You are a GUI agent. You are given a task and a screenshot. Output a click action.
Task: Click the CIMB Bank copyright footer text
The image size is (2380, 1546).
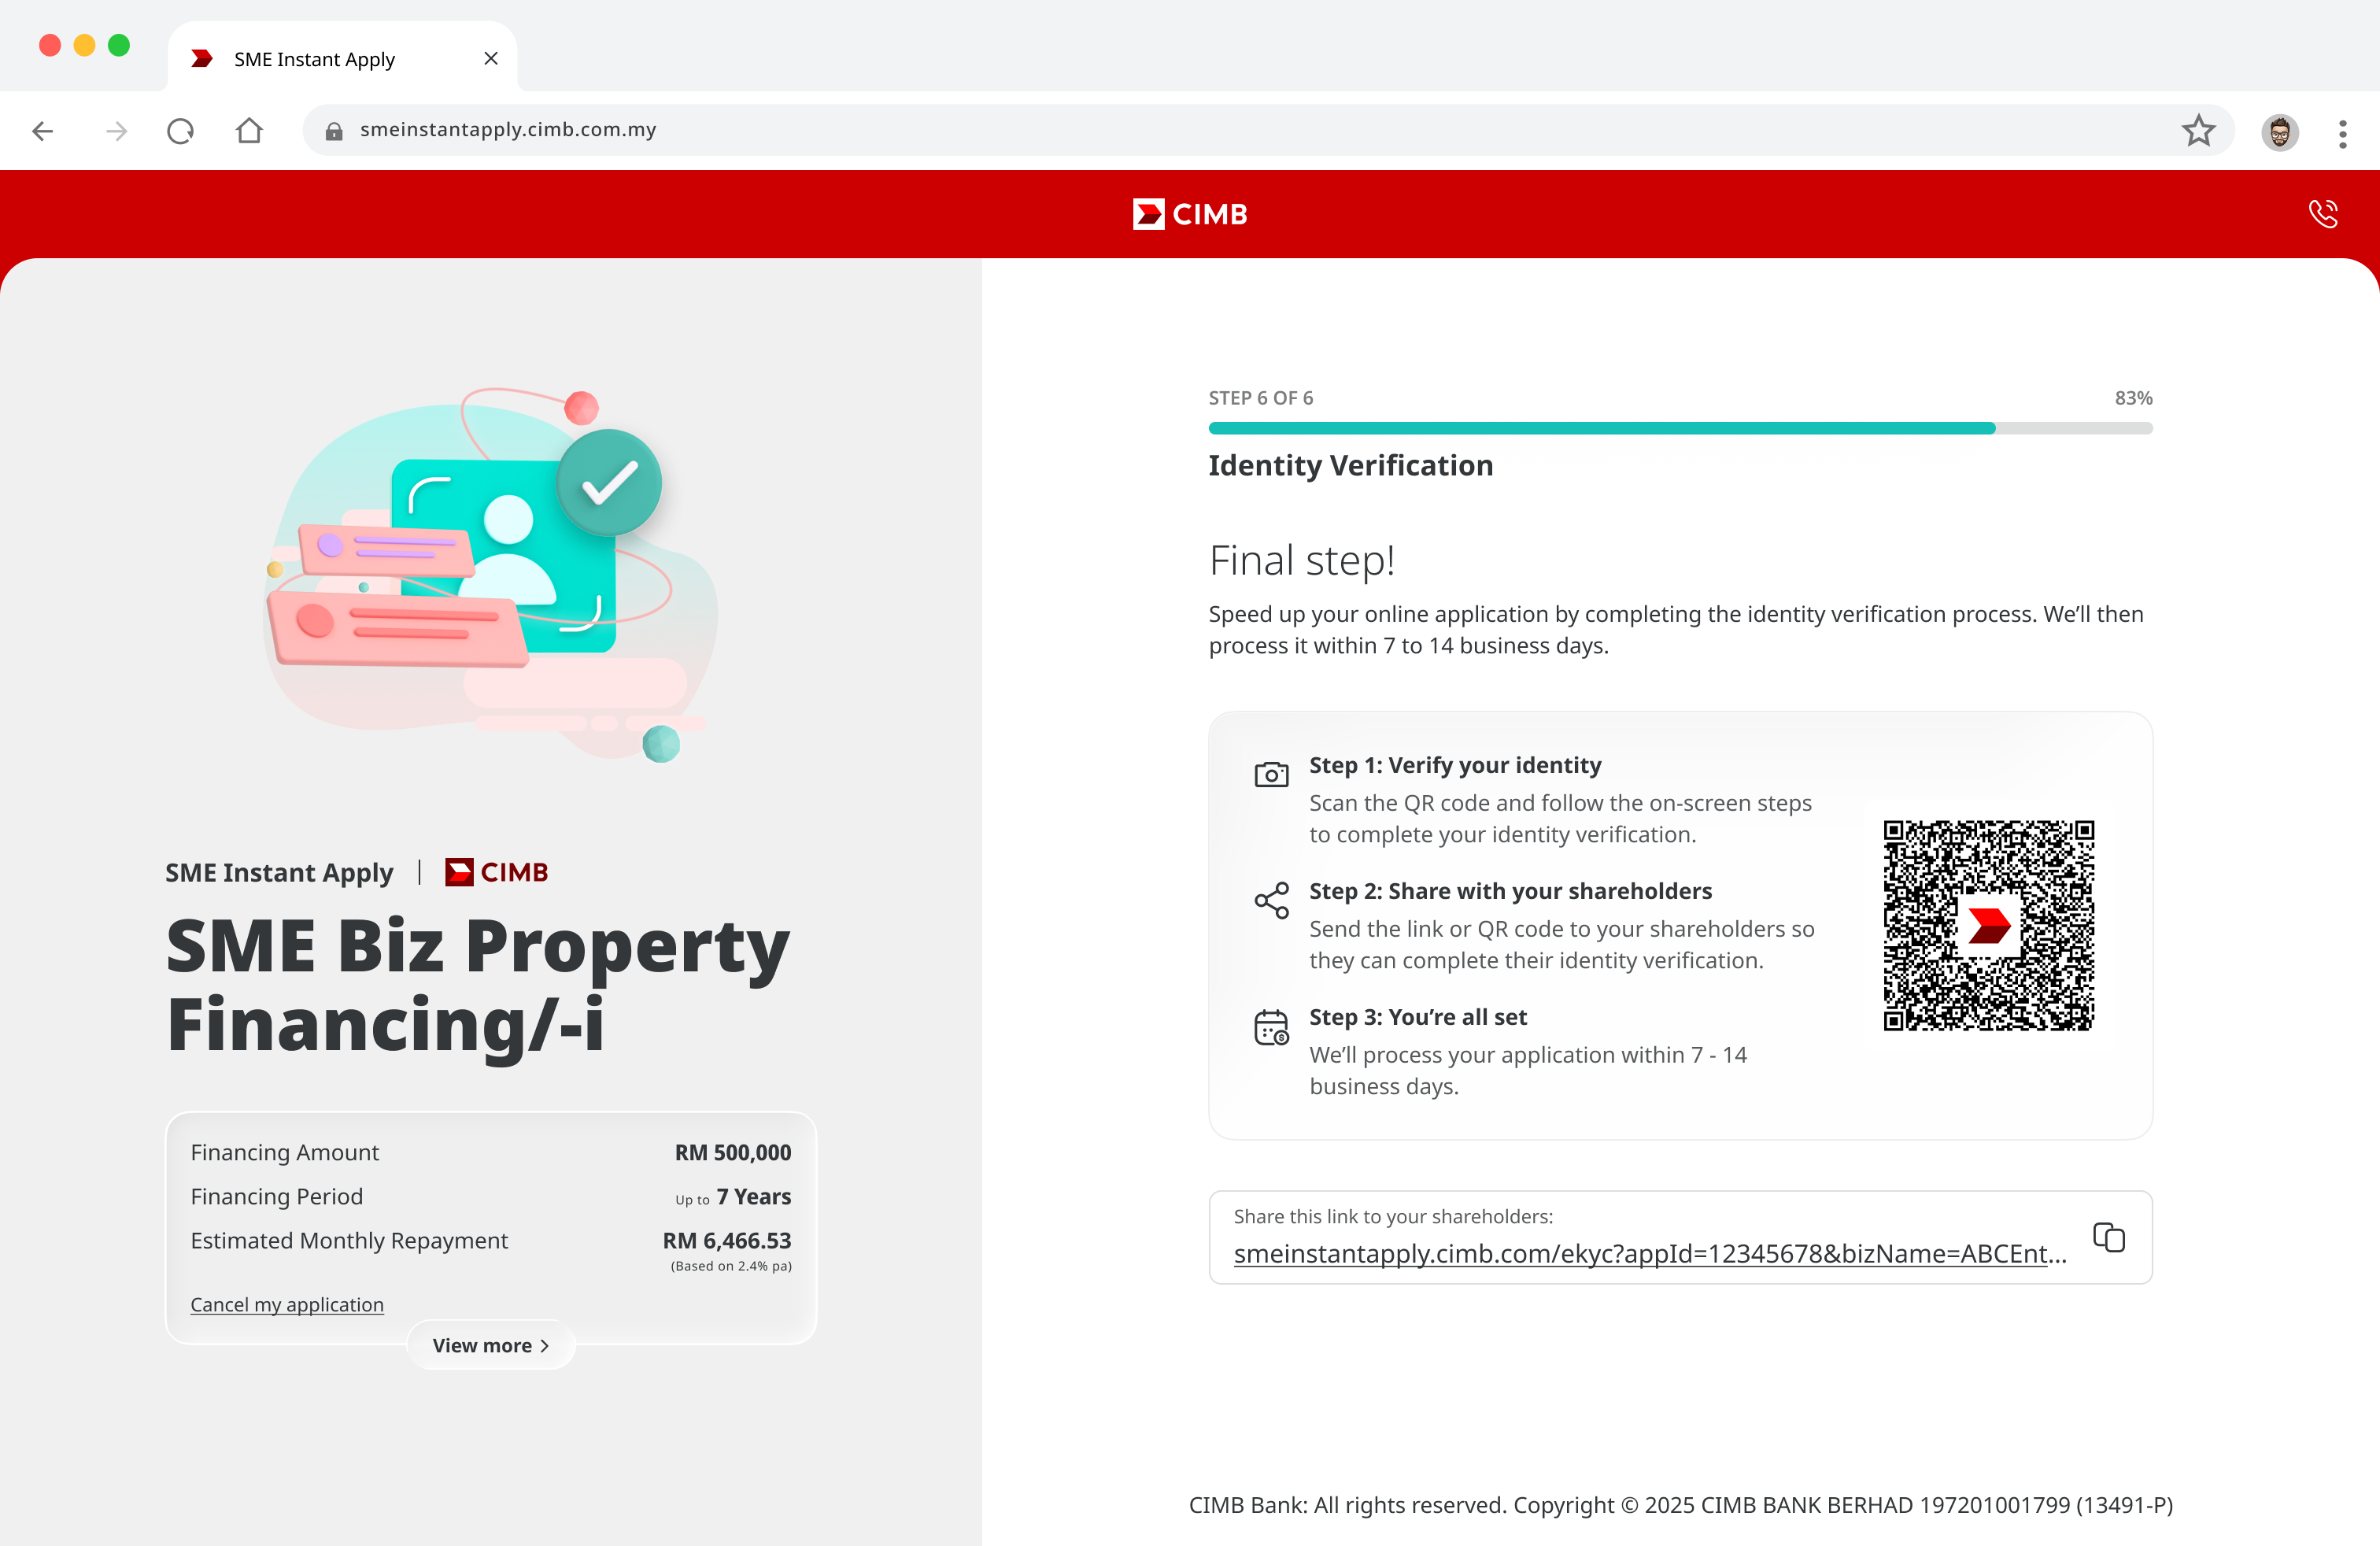[1680, 1505]
